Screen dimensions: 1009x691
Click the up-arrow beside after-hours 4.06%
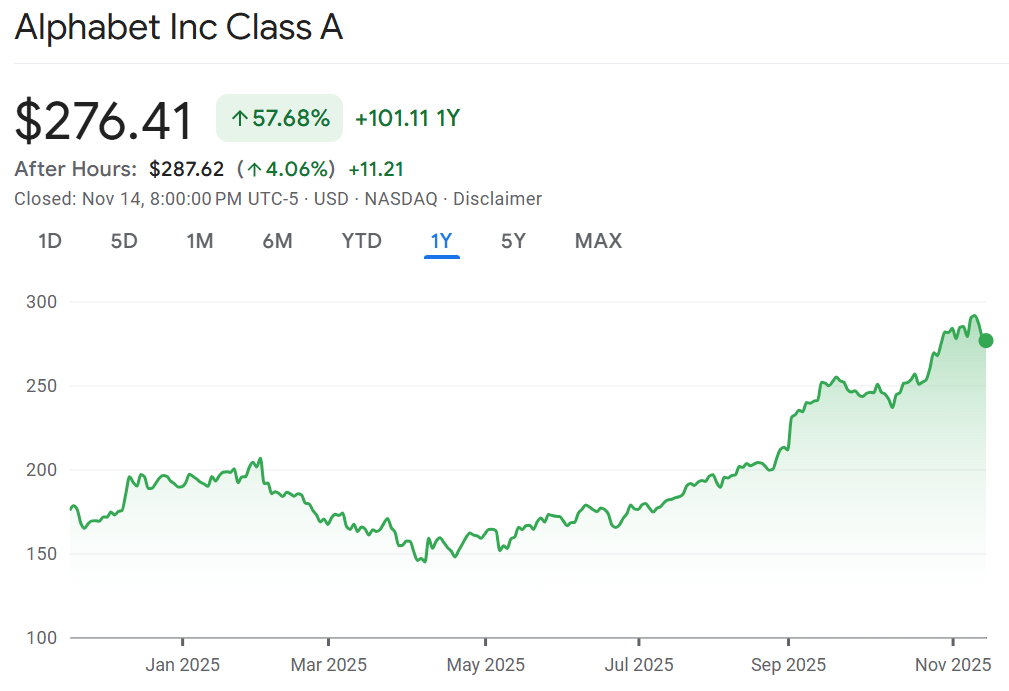(x=255, y=169)
